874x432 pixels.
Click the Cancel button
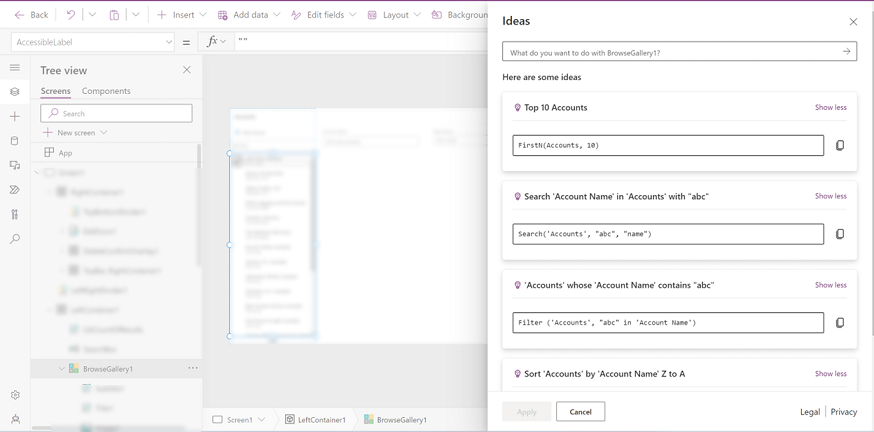580,412
